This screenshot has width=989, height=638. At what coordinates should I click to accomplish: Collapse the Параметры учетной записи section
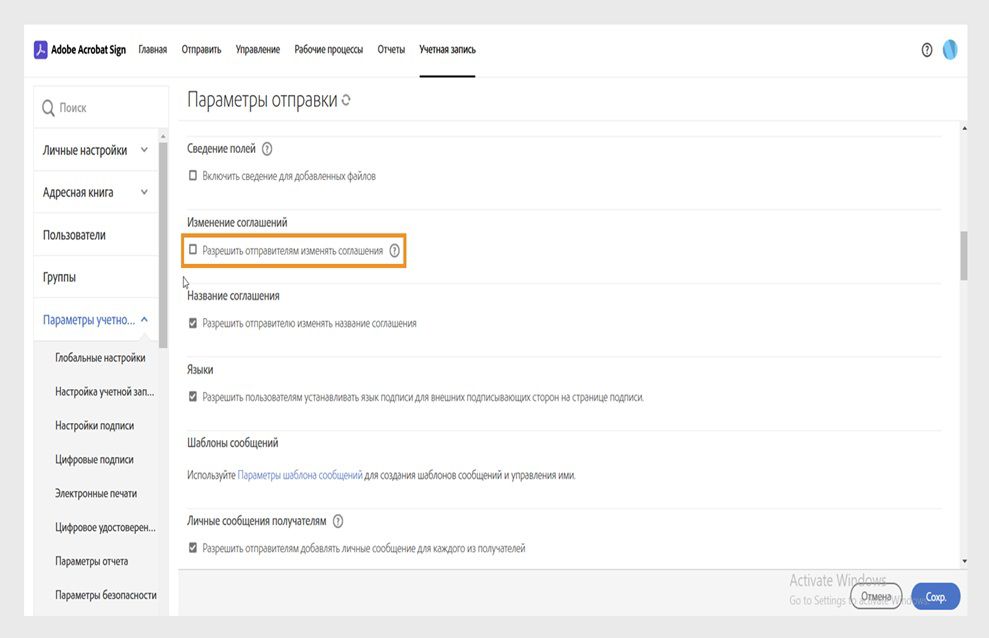point(144,320)
